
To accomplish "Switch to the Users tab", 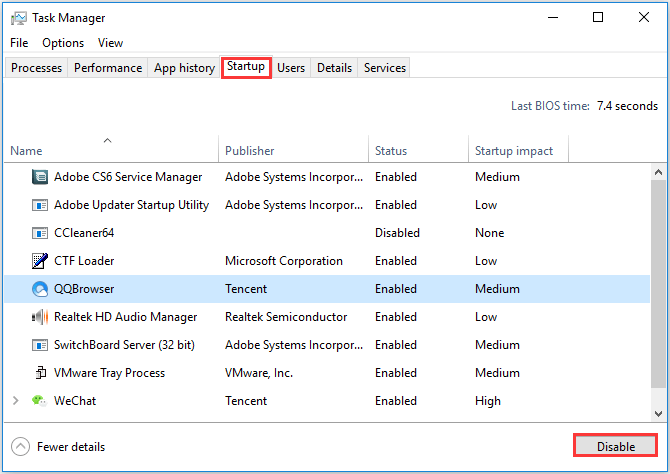I will click(x=291, y=68).
